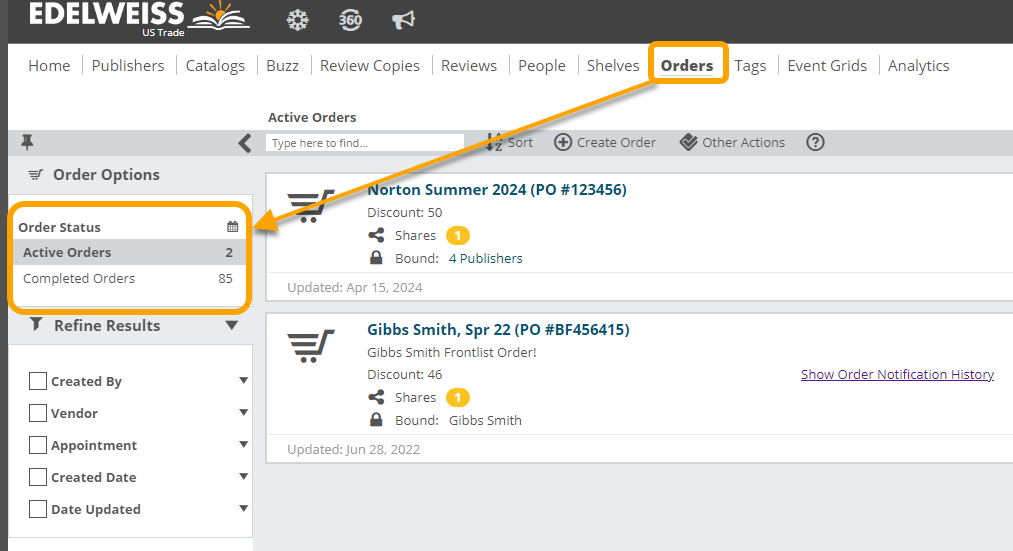Check the Created Date filter checkbox
The width and height of the screenshot is (1013, 551).
click(x=38, y=477)
